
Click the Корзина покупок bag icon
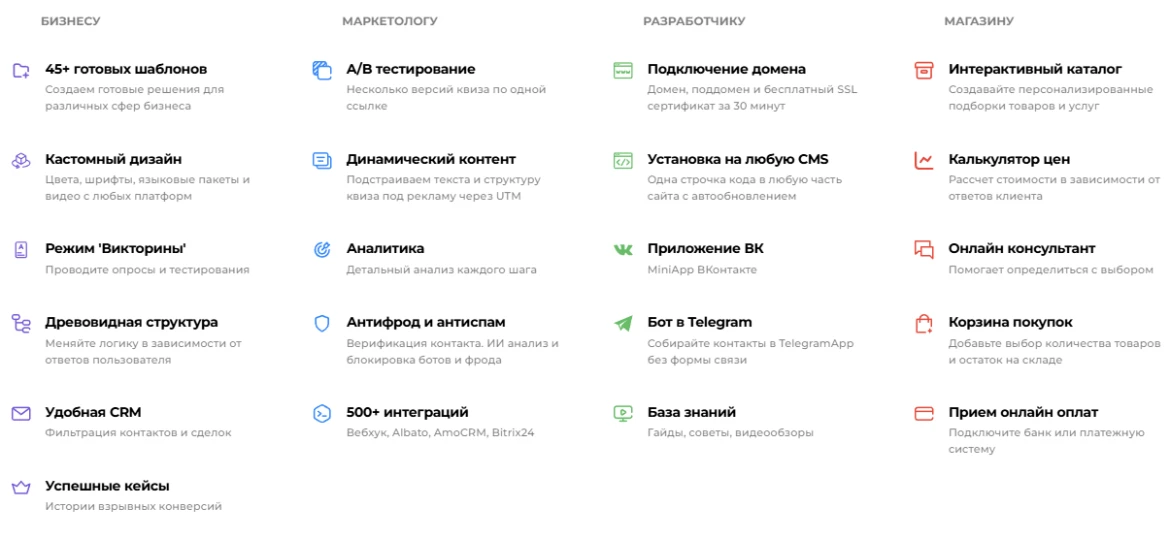click(x=924, y=323)
